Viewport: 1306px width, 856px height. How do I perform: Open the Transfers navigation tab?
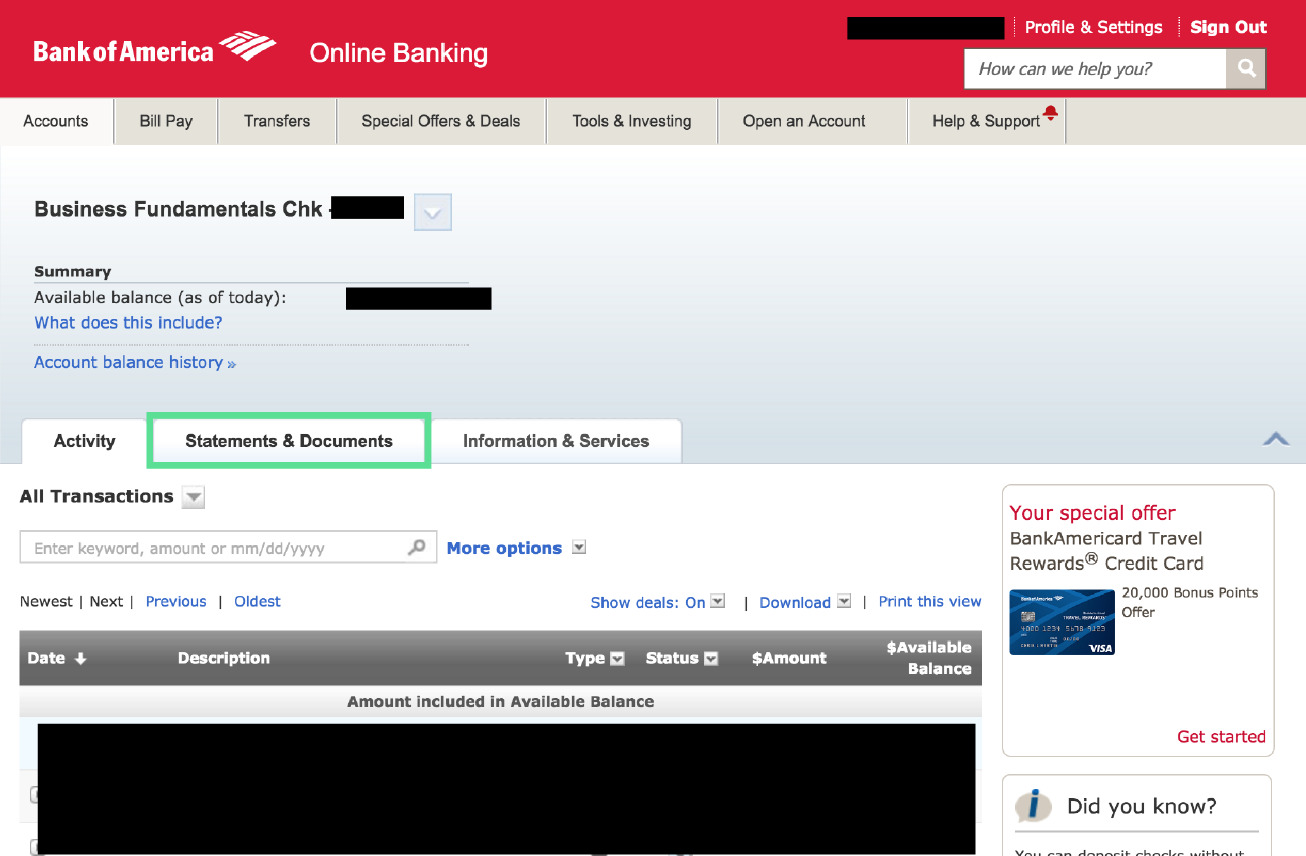click(x=276, y=120)
